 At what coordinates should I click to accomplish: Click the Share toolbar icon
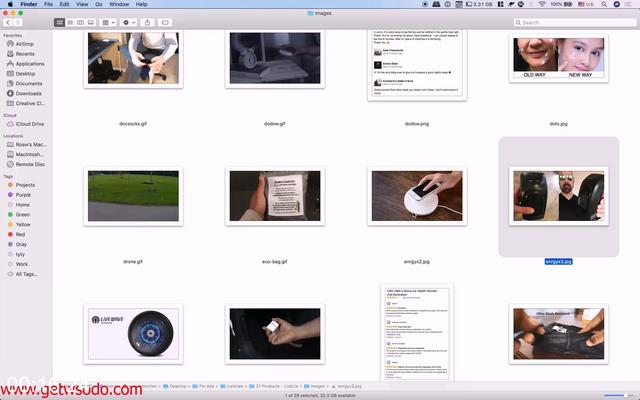point(147,22)
